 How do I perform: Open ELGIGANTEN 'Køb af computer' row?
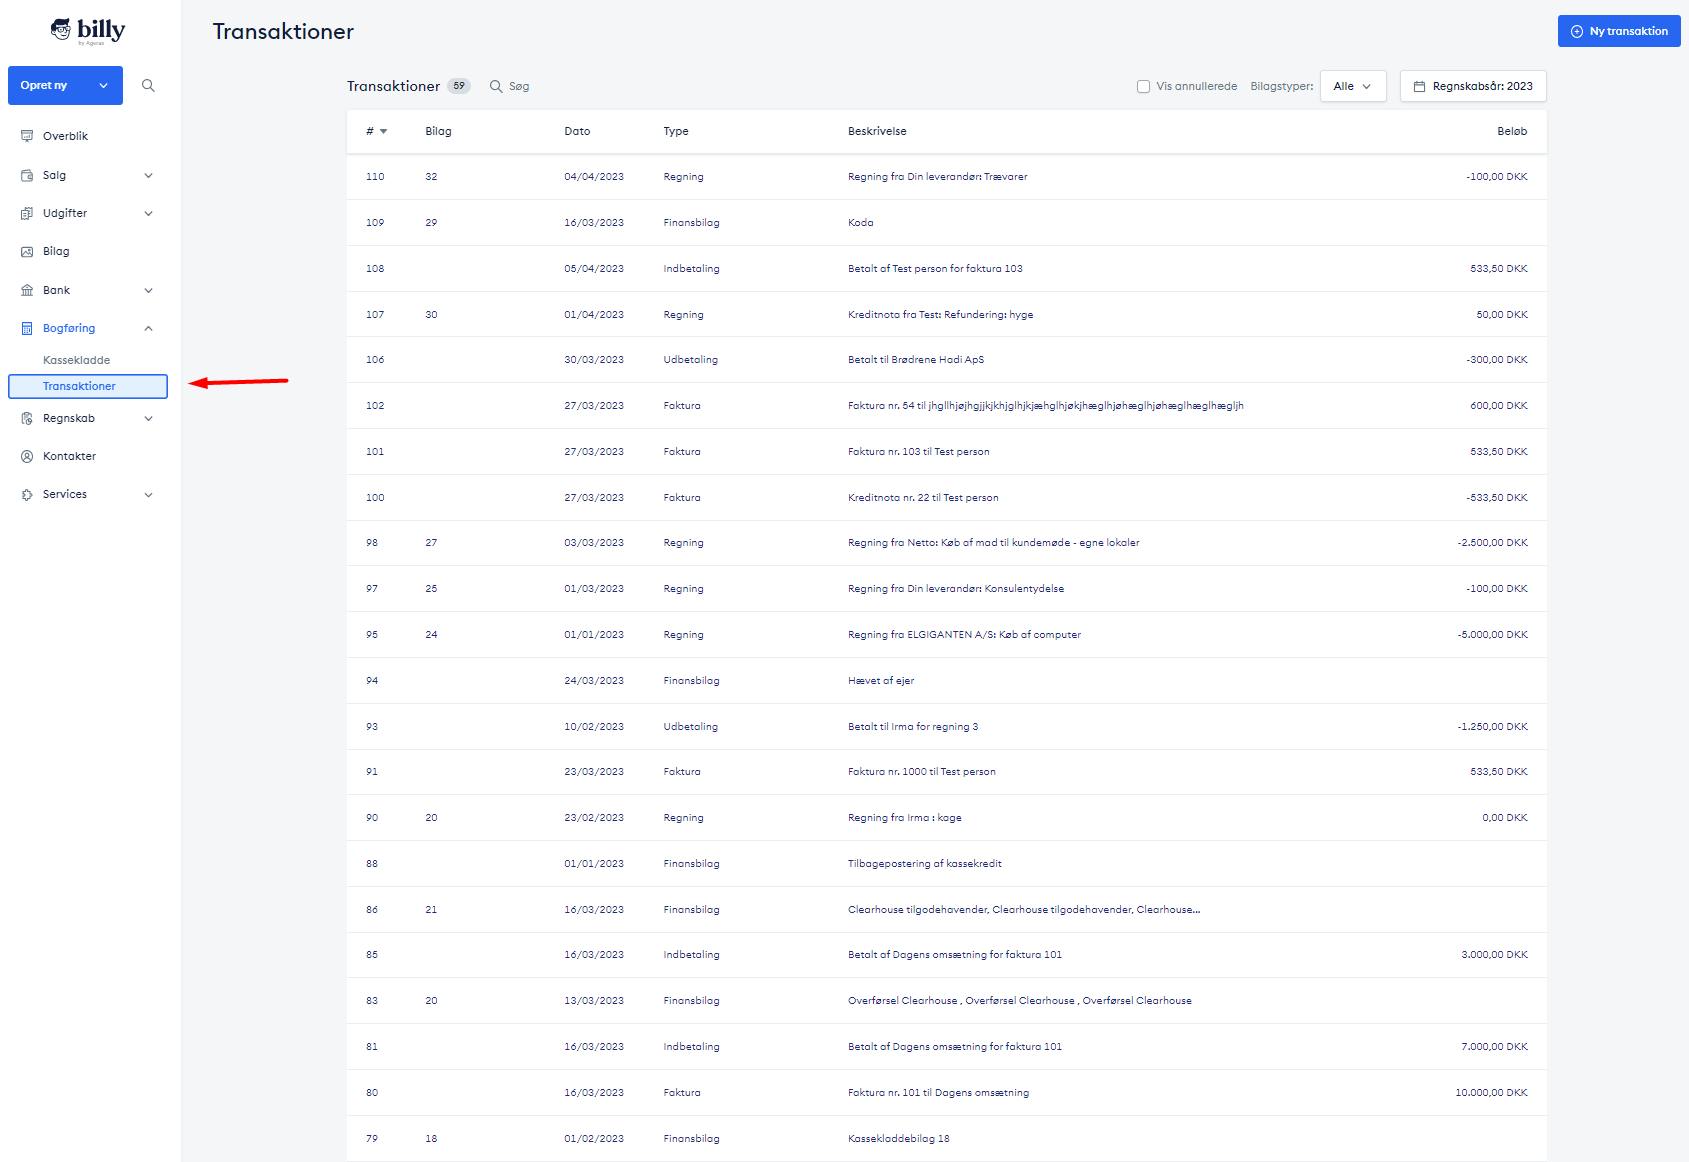[946, 635]
